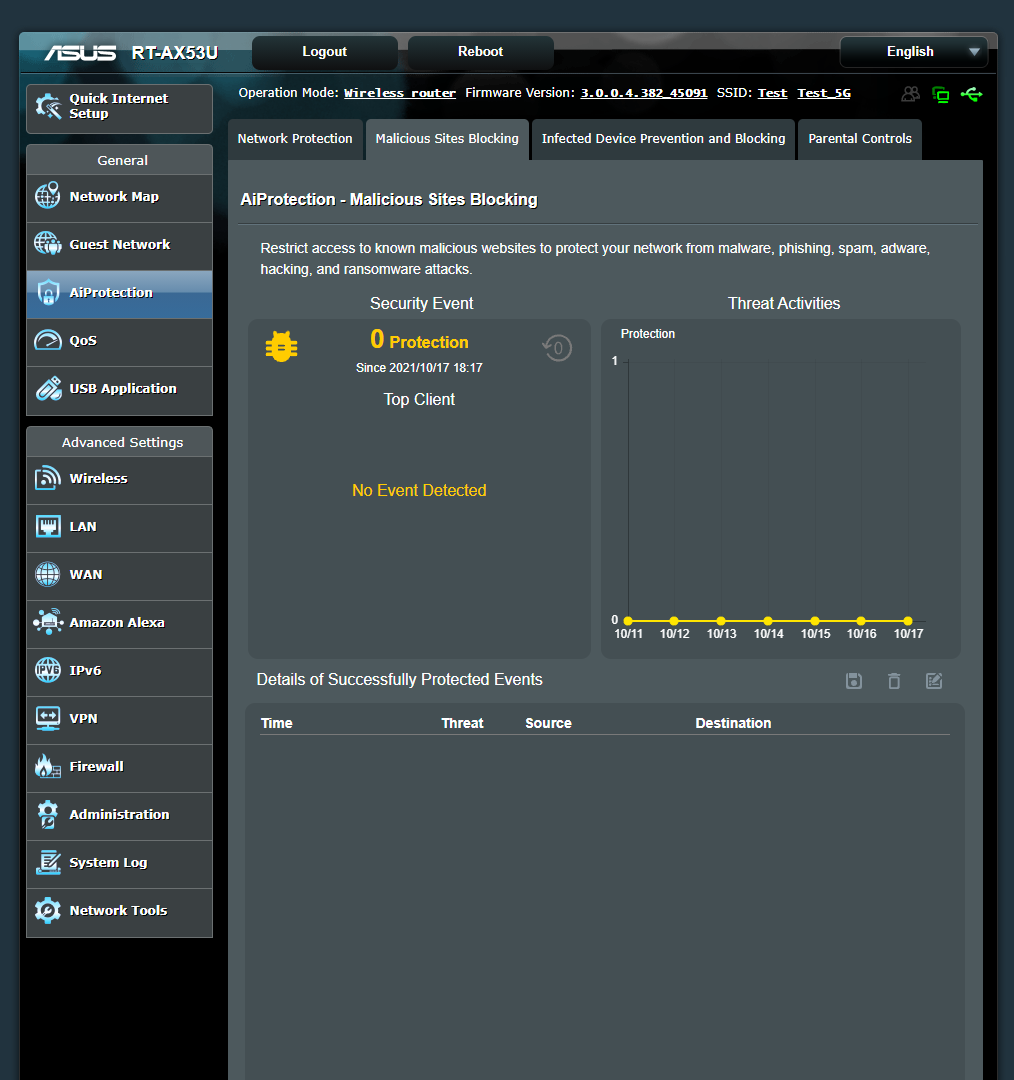
Task: Open the Guest Network menu label
Action: point(120,245)
